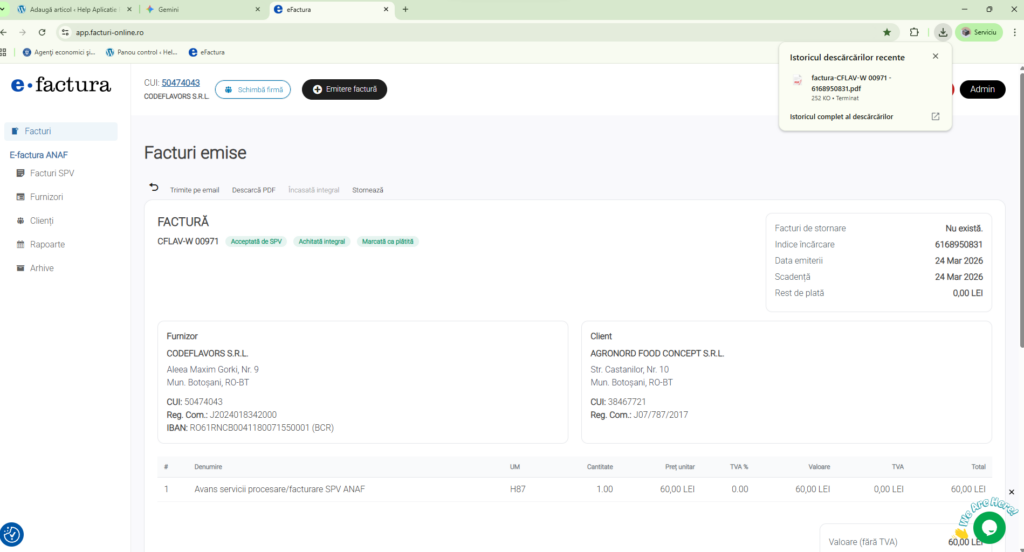
Task: Click the Emitere factură button
Action: click(x=344, y=89)
